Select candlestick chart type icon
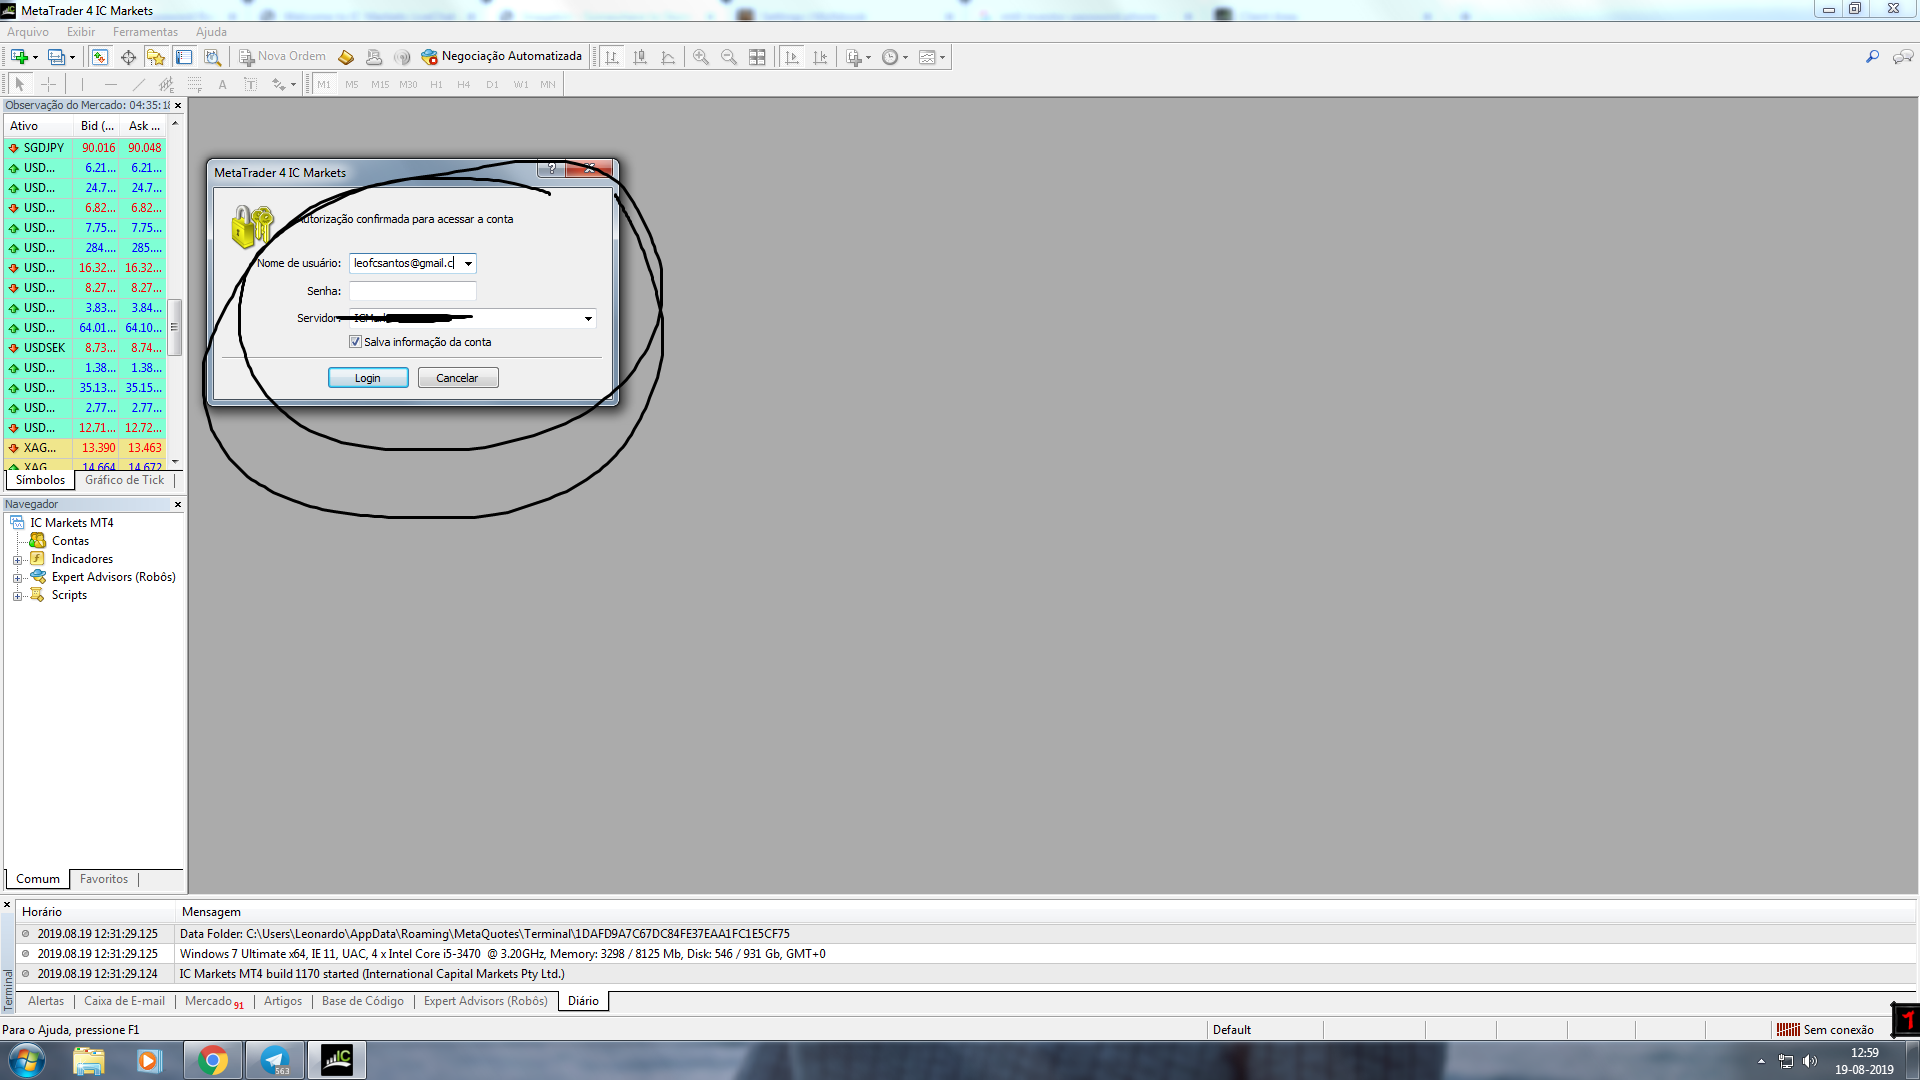The height and width of the screenshot is (1080, 1920). coord(640,57)
